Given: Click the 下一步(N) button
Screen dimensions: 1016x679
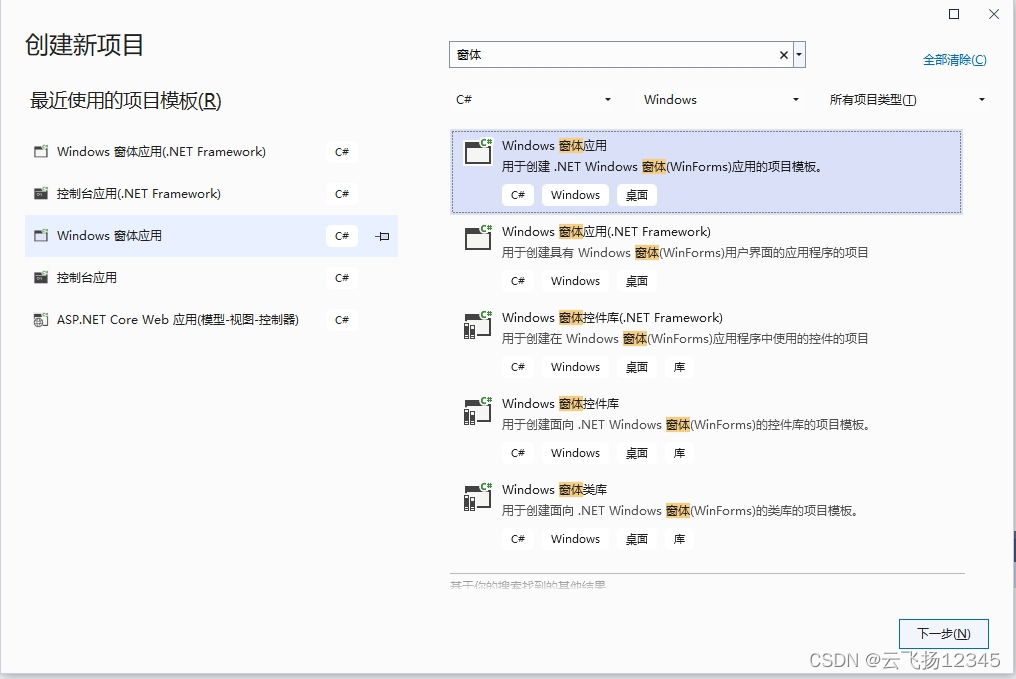Looking at the screenshot, I should click(943, 634).
